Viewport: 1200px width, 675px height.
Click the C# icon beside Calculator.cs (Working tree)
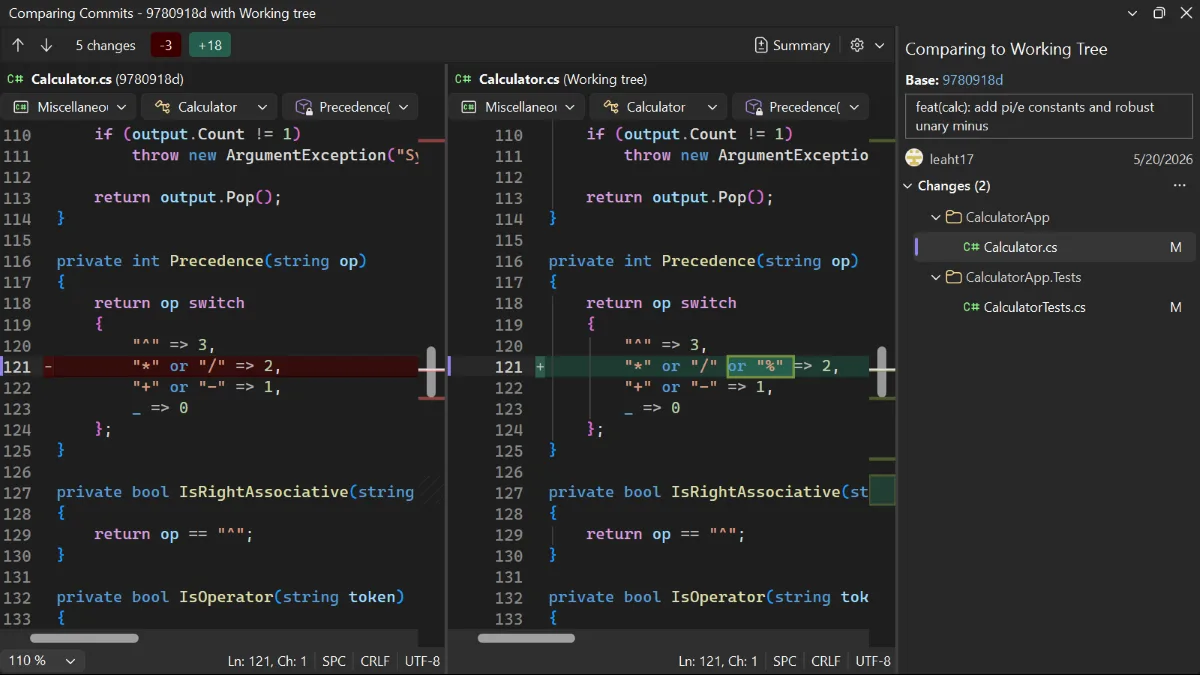pyautogui.click(x=463, y=79)
